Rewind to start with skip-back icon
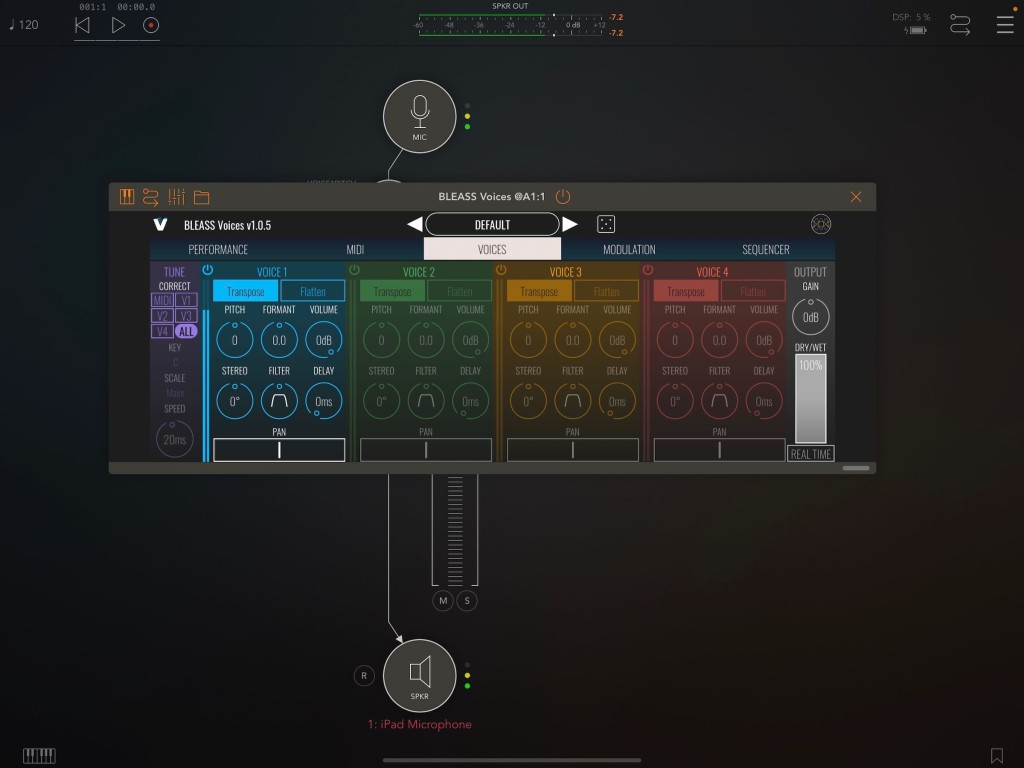The image size is (1024, 768). (x=83, y=25)
